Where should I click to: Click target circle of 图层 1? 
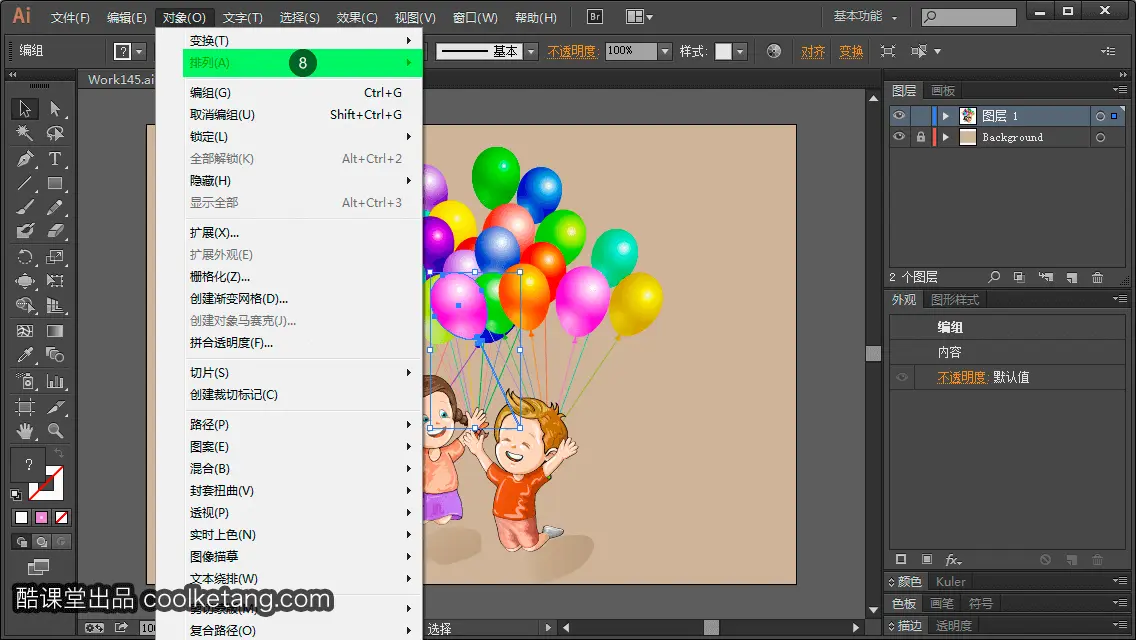(x=1100, y=116)
